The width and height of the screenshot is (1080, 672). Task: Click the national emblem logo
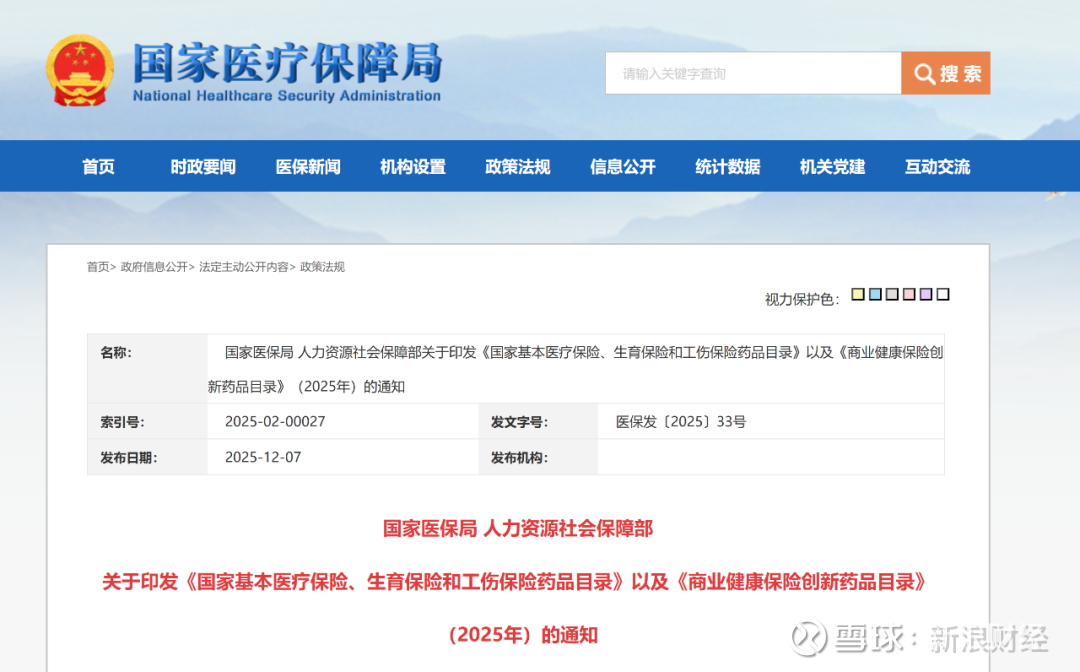(80, 71)
